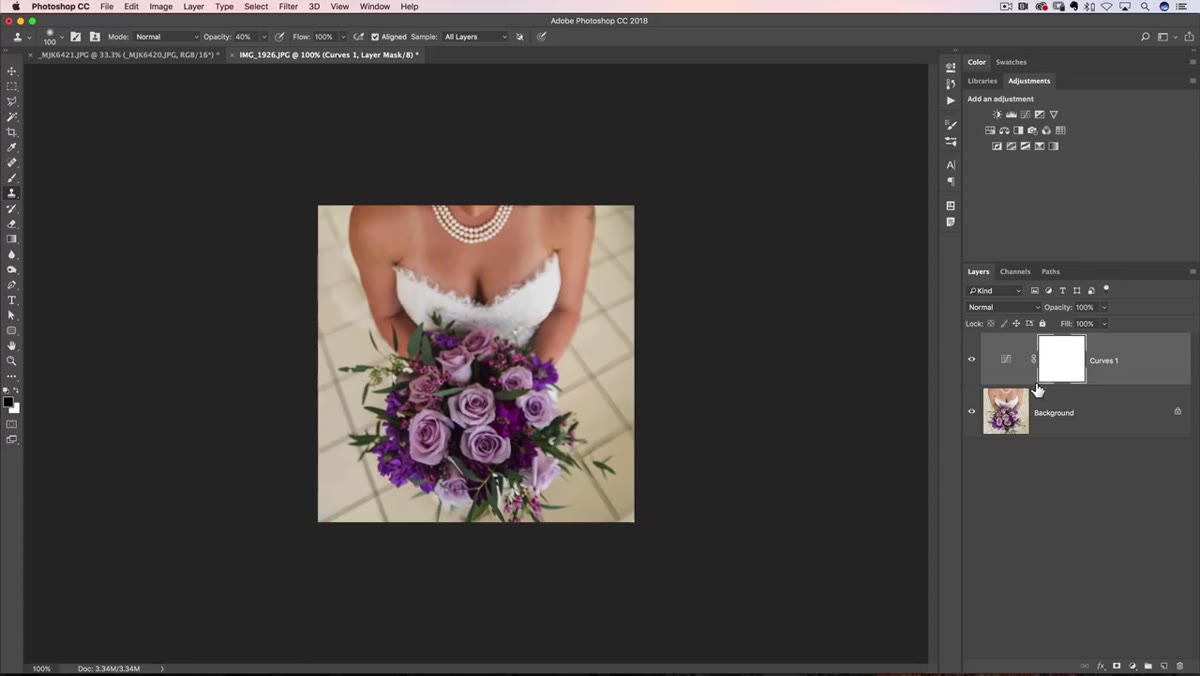Select the Eraser tool
The height and width of the screenshot is (676, 1200).
click(12, 224)
